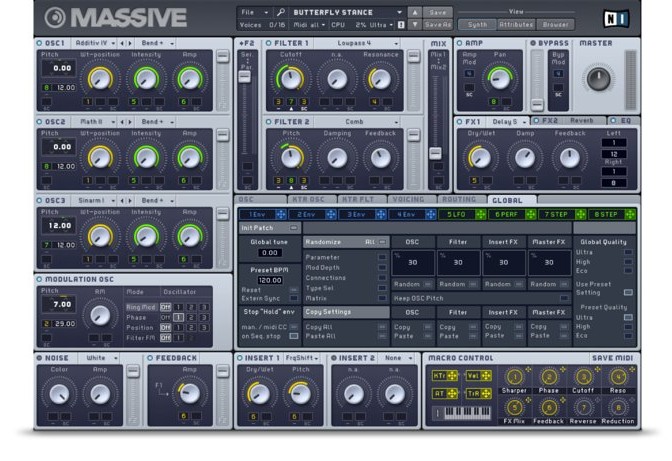Click the previous preset up arrow
This screenshot has width=672, height=461.
pos(414,12)
